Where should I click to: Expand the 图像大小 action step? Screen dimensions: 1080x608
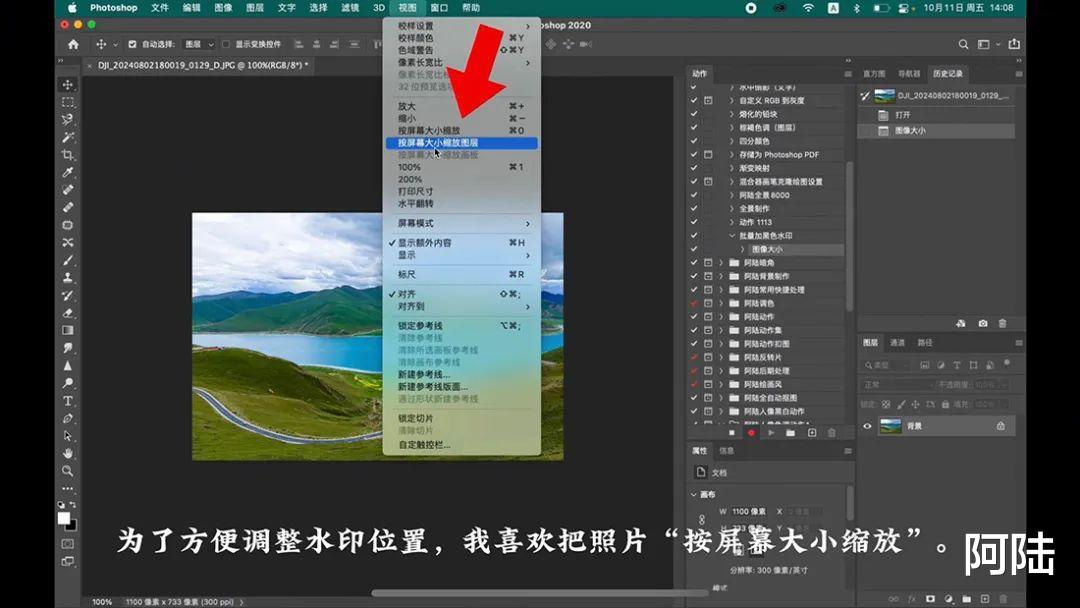pyautogui.click(x=742, y=249)
